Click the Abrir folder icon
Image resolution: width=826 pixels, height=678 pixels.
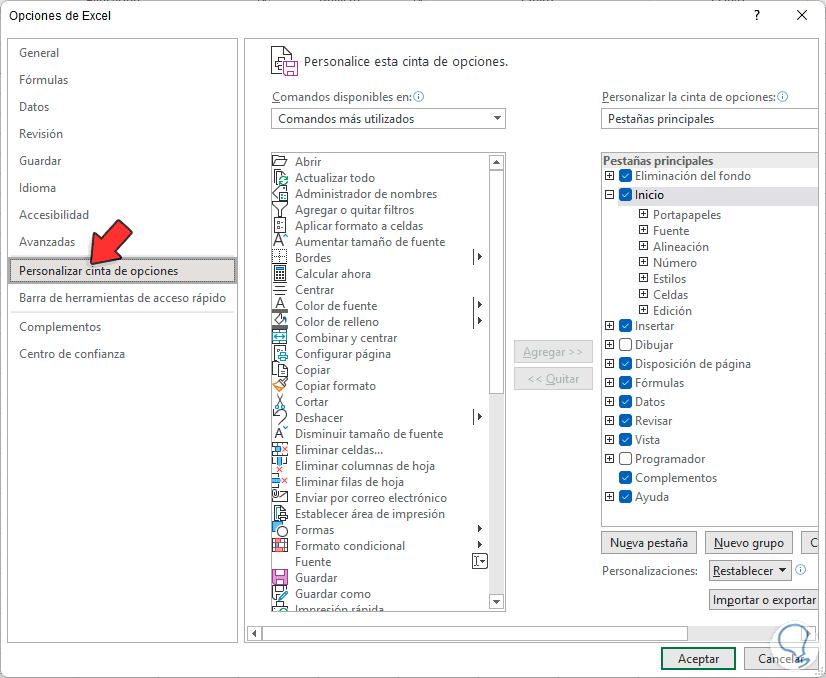279,161
